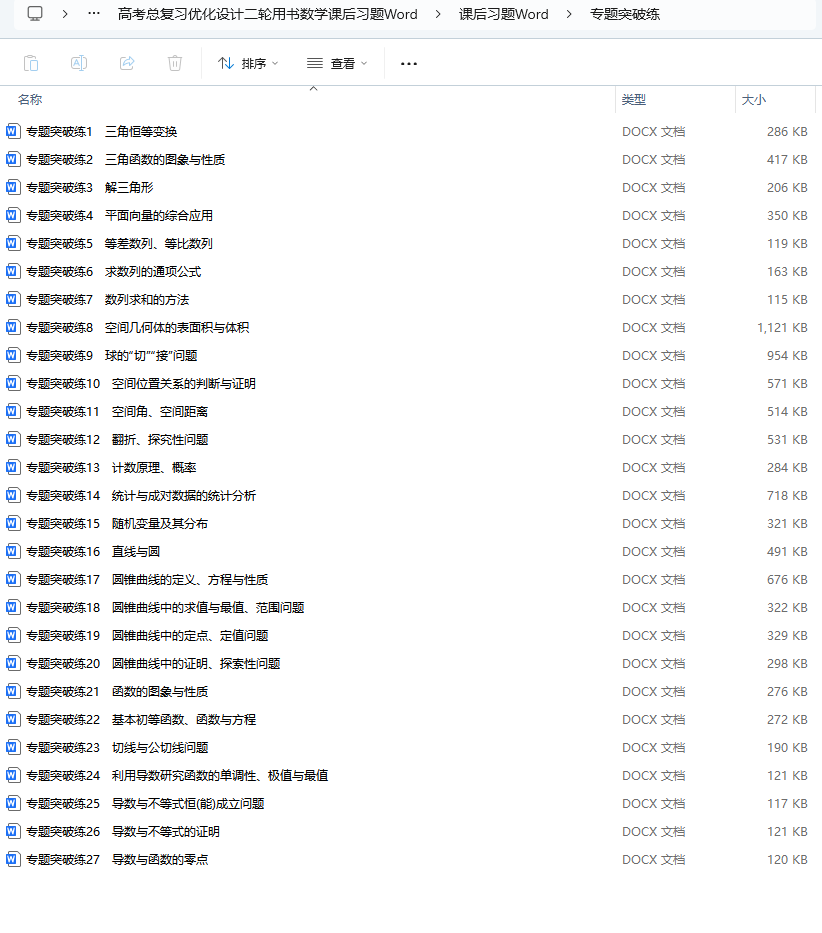Click Word icon of 专题突破练27 导数与函数的零点
The width and height of the screenshot is (822, 933).
tap(13, 859)
